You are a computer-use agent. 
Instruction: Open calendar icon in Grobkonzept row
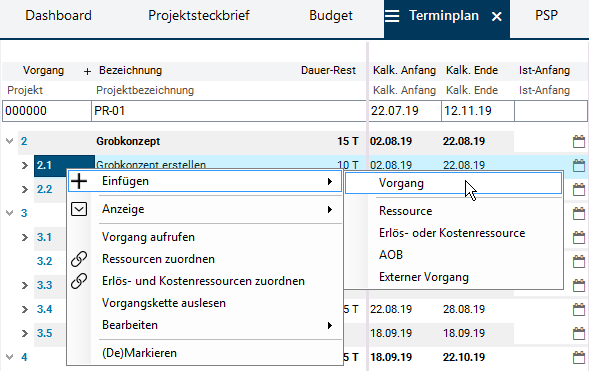tap(579, 142)
